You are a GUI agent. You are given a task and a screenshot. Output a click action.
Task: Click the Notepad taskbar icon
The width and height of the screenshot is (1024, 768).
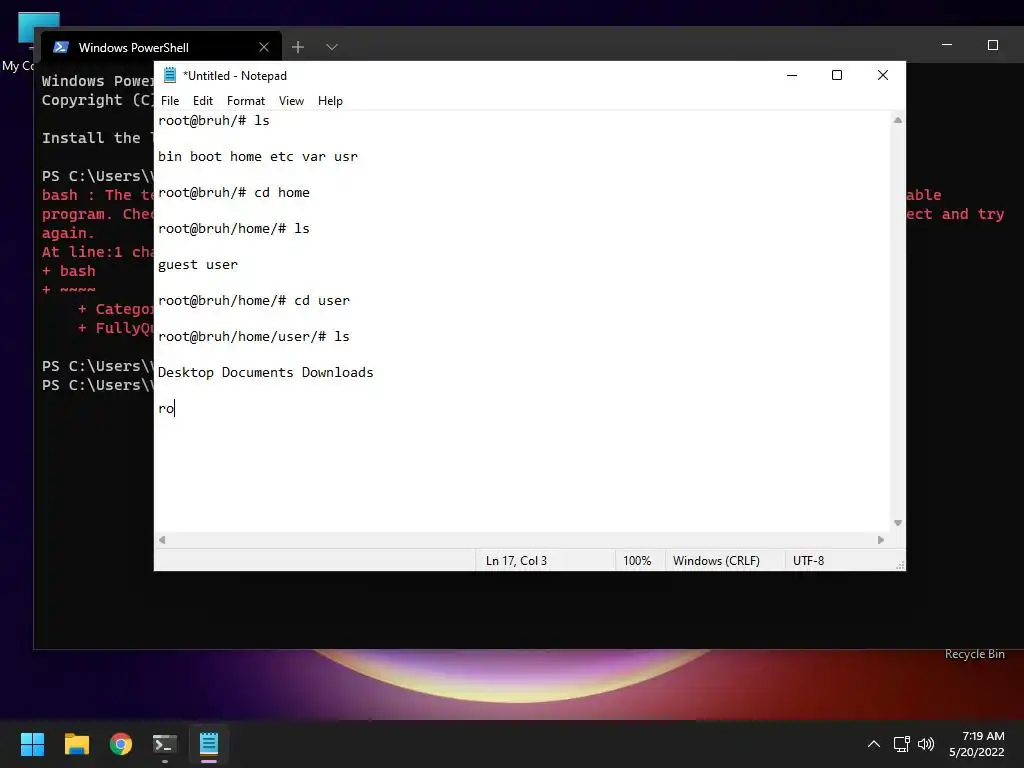pos(209,744)
